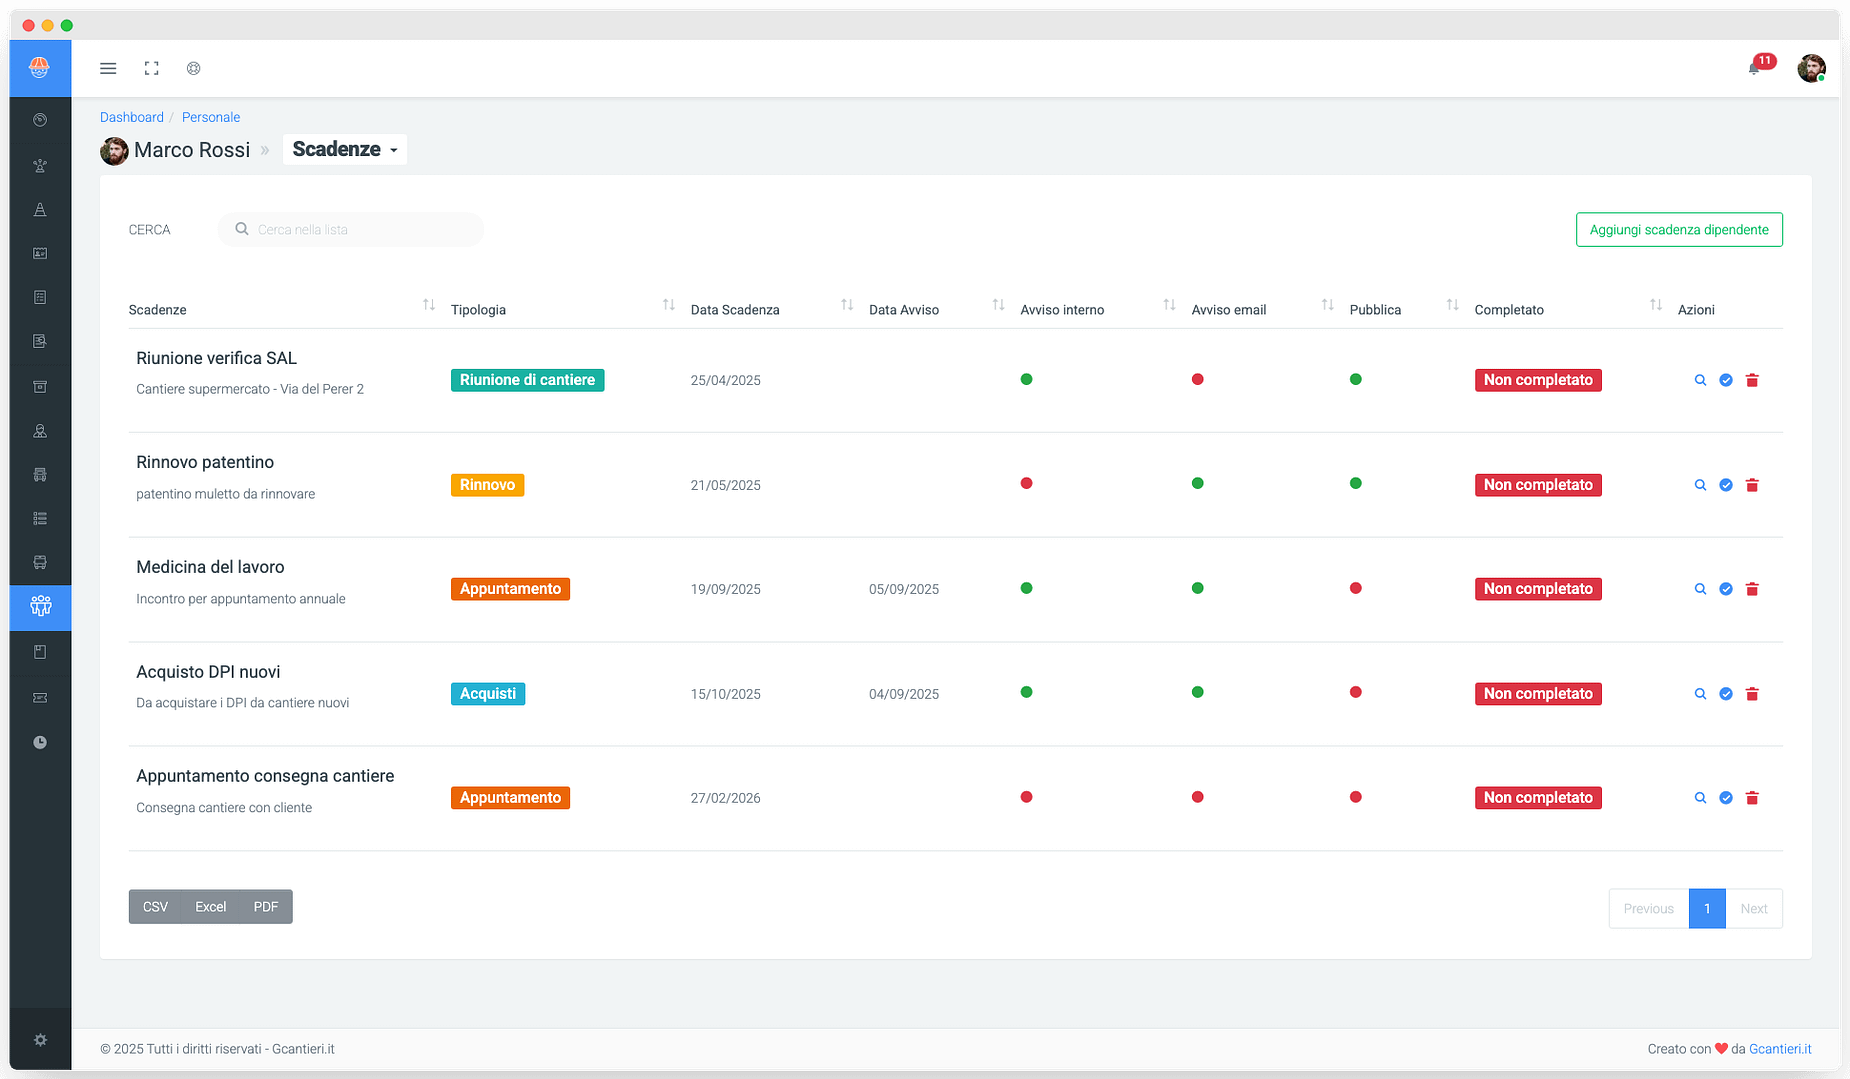The height and width of the screenshot is (1079, 1850).
Task: Open the user avatar menu top right
Action: (1811, 68)
